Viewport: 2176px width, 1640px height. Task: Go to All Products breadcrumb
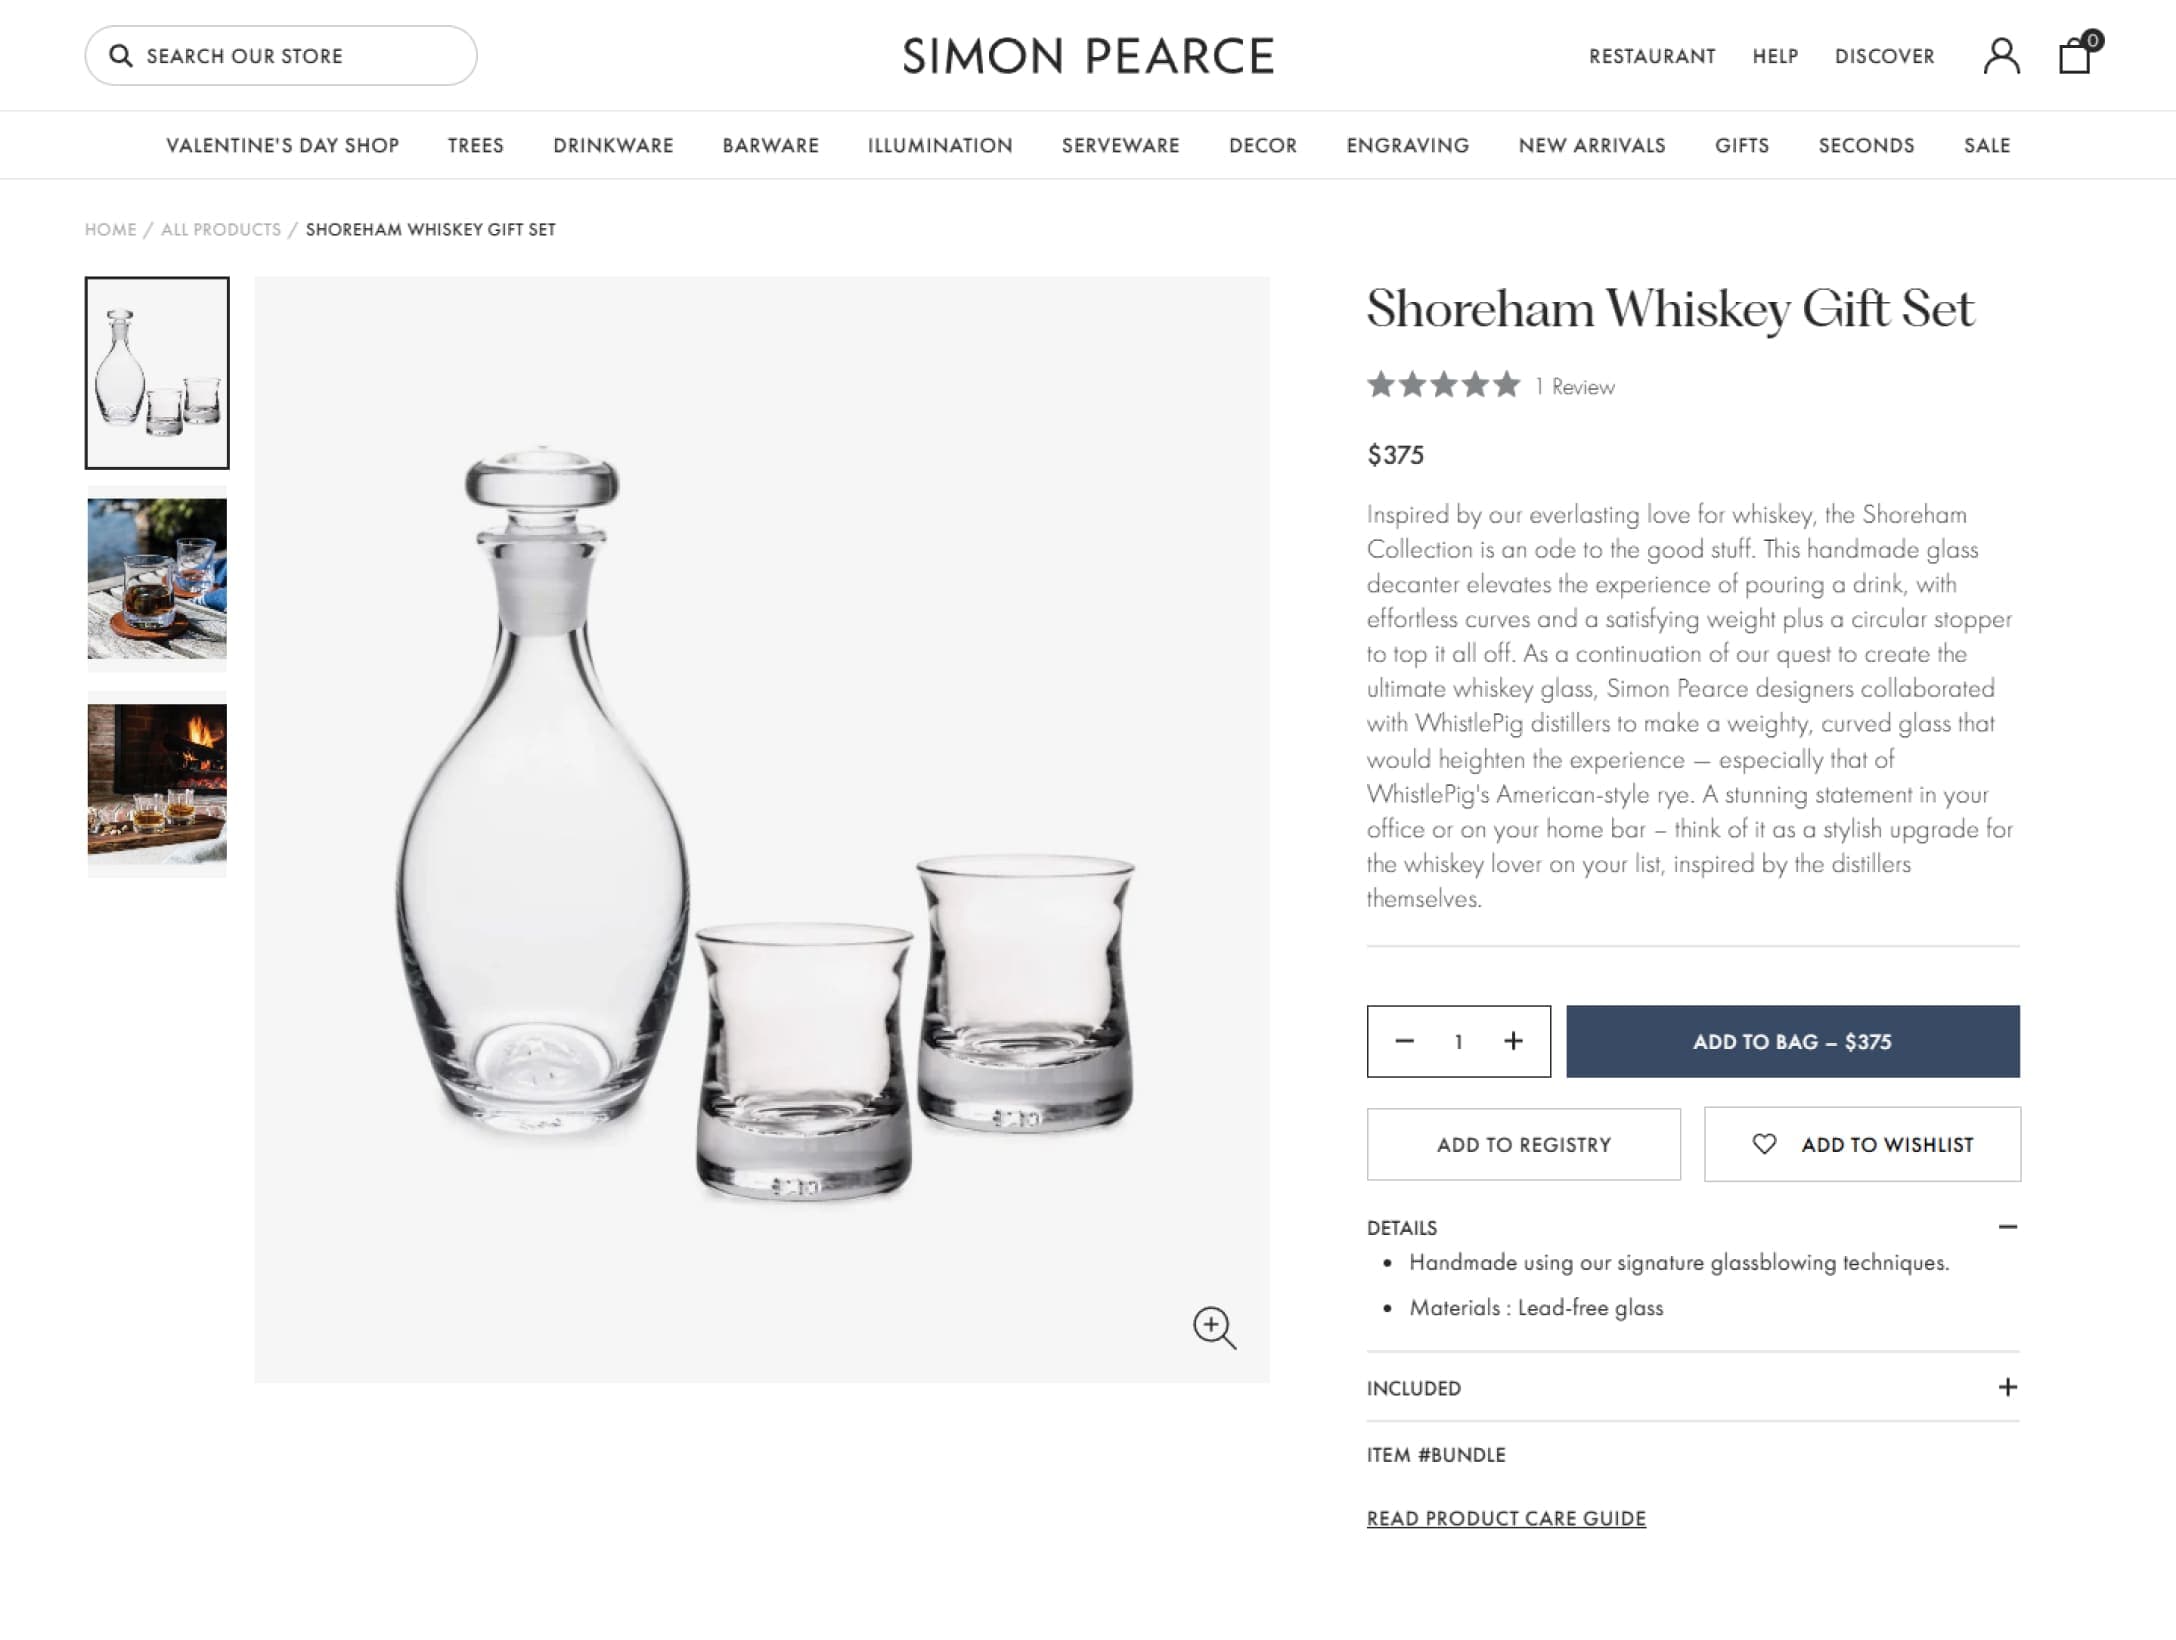(x=221, y=229)
